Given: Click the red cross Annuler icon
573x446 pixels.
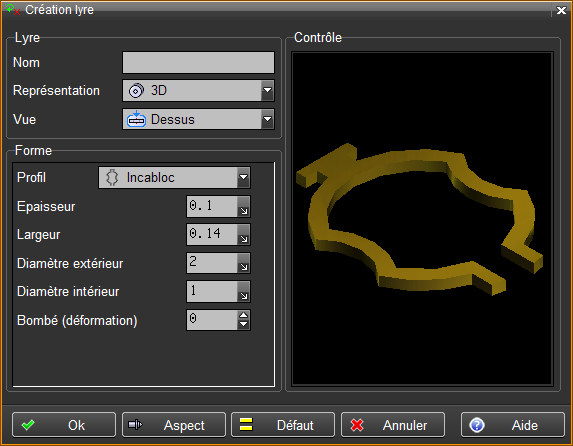Looking at the screenshot, I should pyautogui.click(x=357, y=425).
